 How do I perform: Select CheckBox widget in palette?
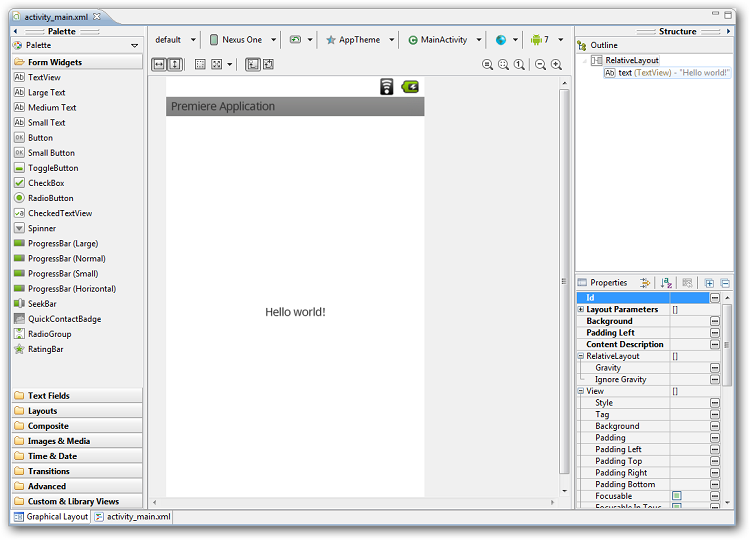(x=45, y=183)
